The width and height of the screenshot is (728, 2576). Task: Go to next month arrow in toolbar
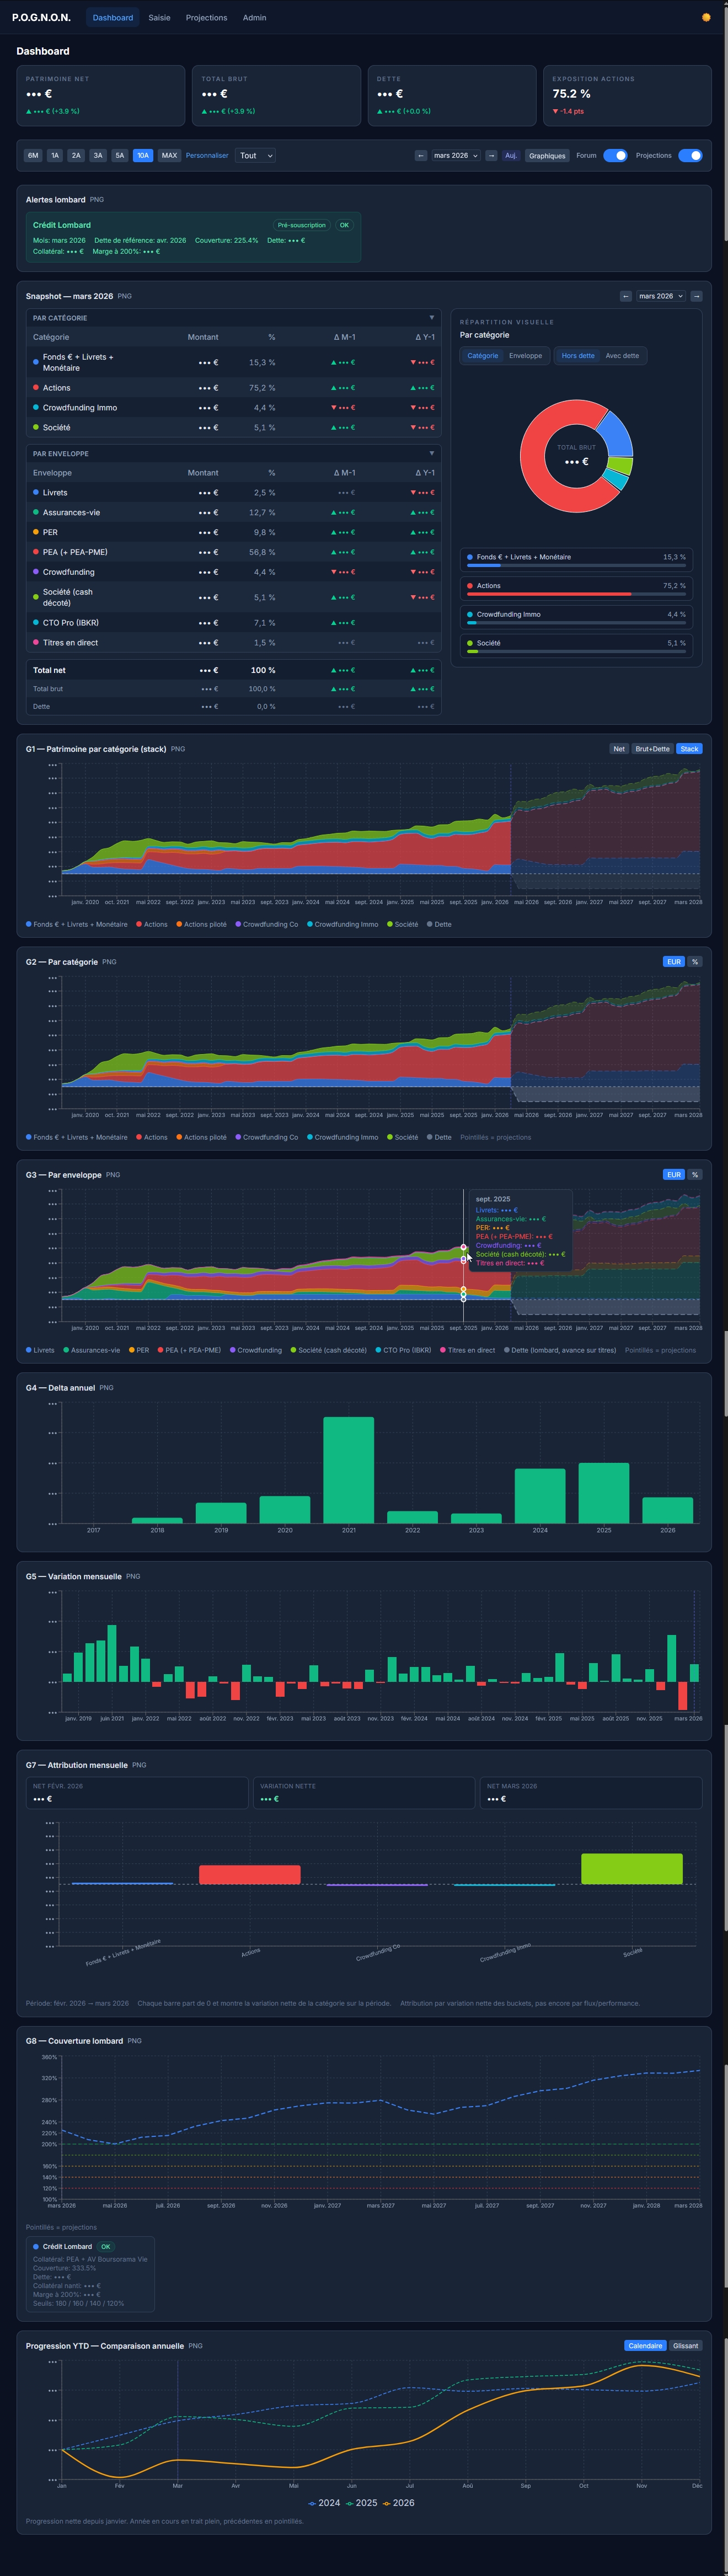pos(491,156)
